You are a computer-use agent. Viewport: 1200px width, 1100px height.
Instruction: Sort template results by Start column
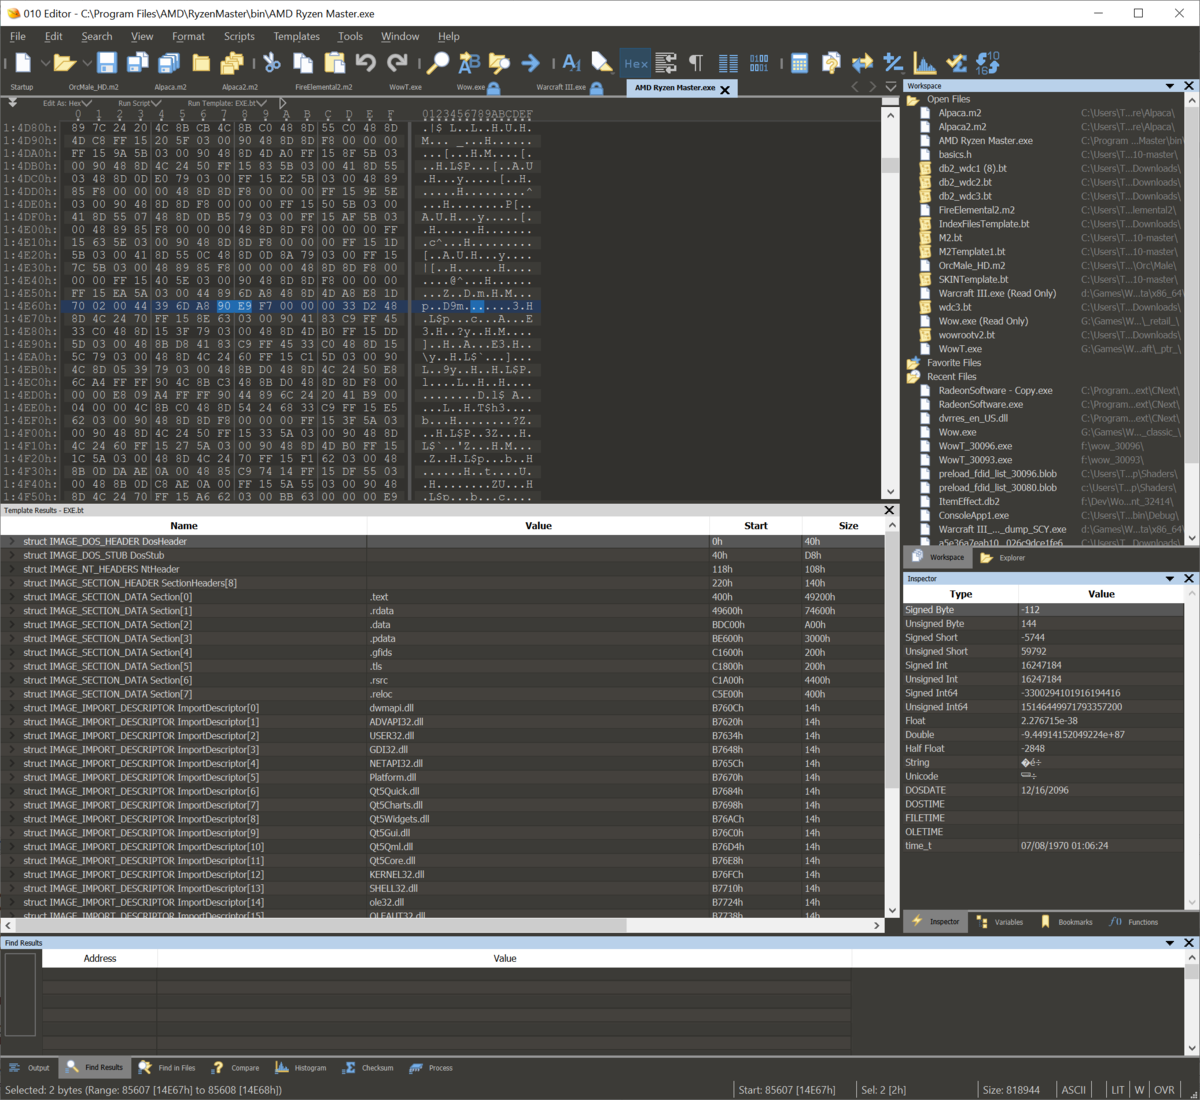pyautogui.click(x=756, y=525)
